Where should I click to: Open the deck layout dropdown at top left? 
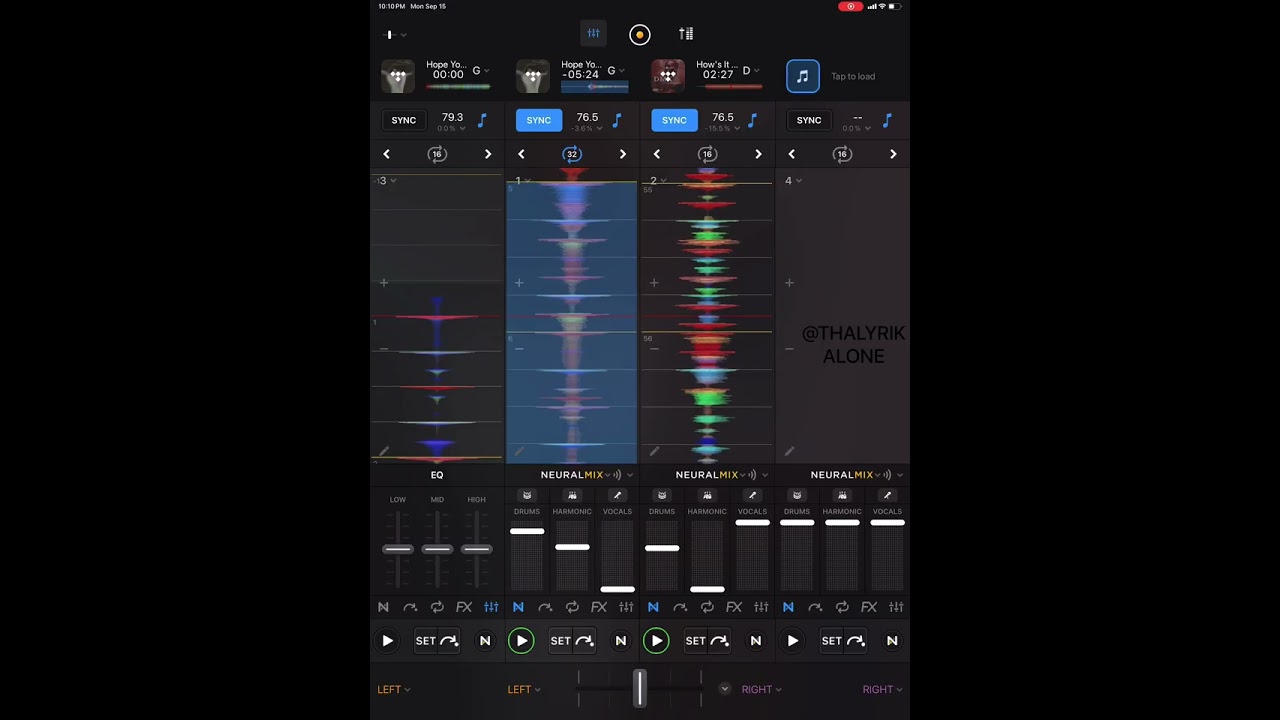point(396,35)
